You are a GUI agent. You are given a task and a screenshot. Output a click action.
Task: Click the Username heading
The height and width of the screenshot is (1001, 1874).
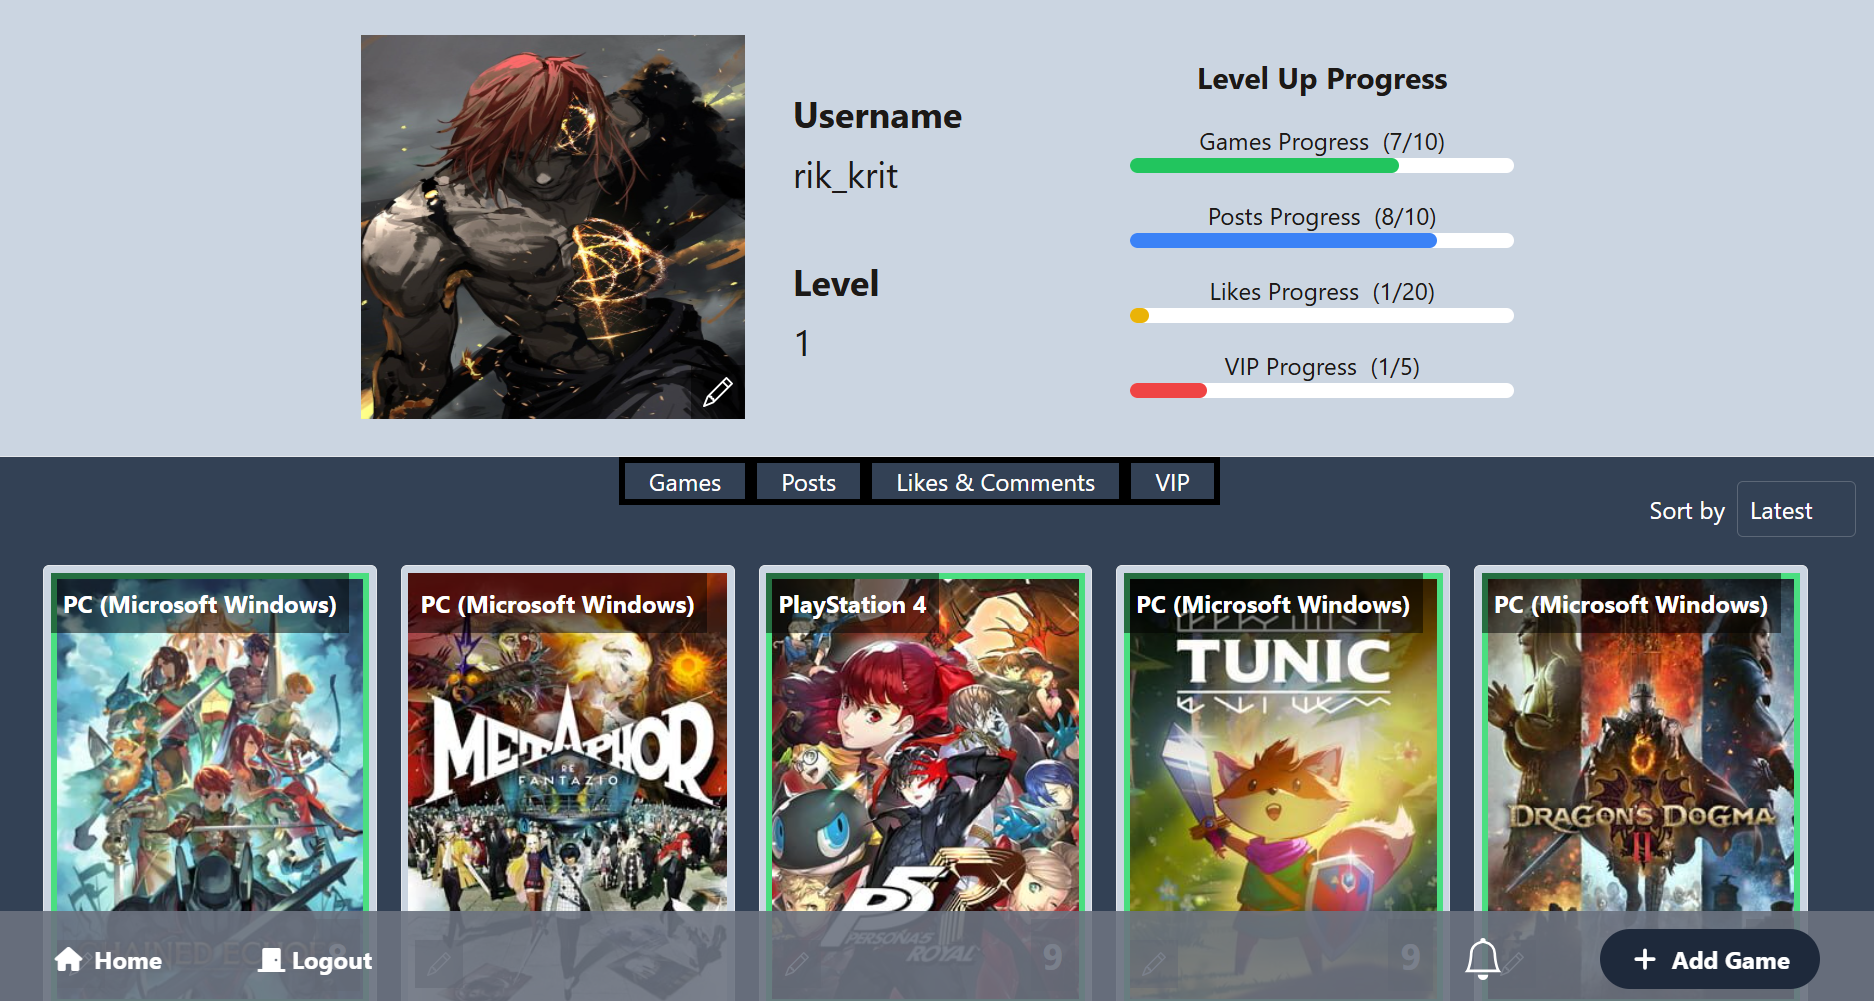coord(877,116)
